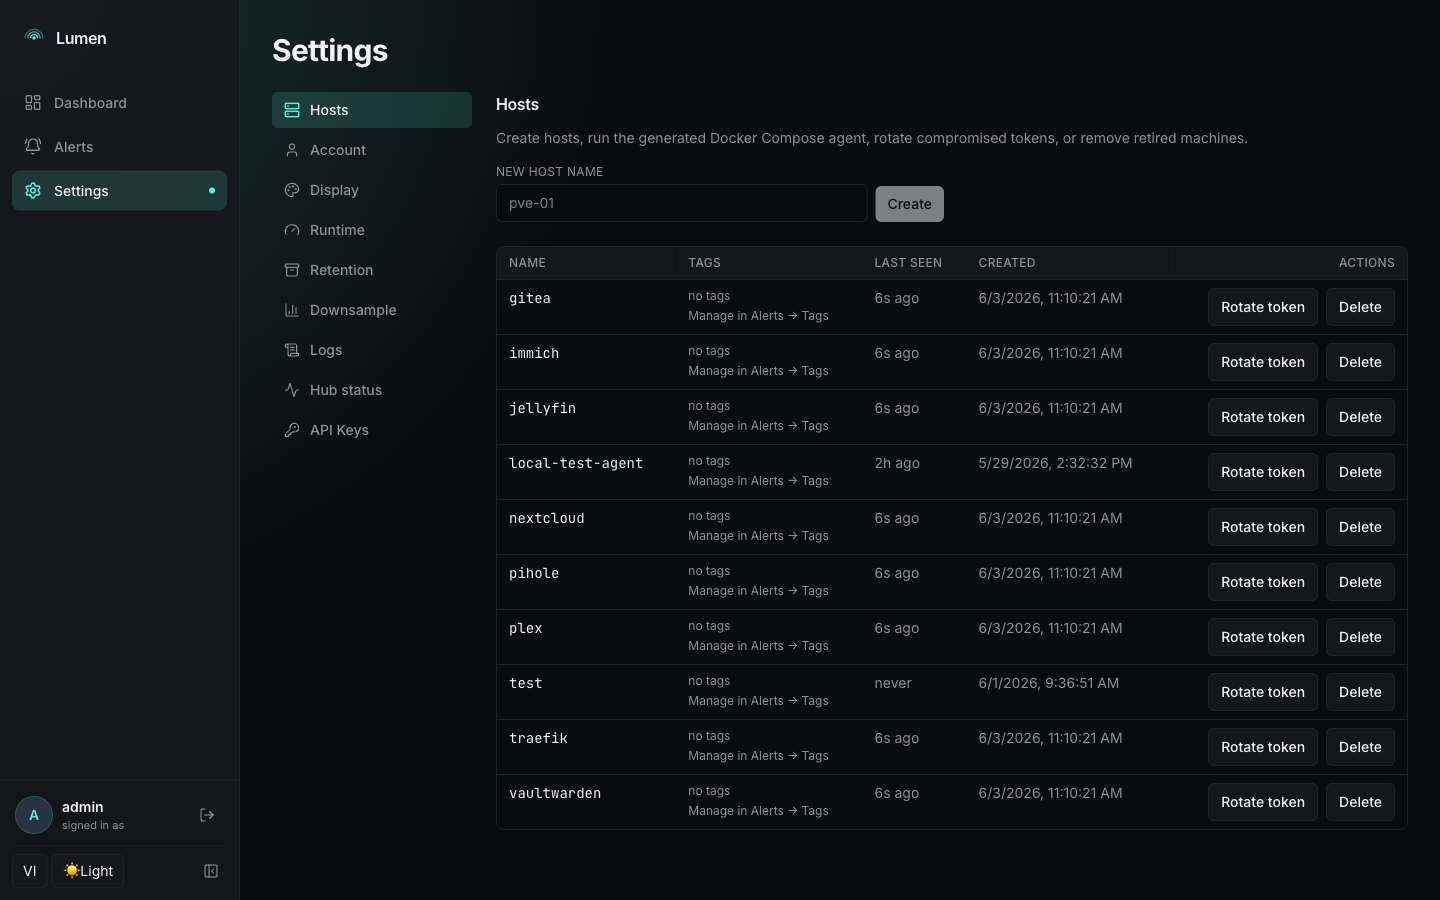1440x900 pixels.
Task: Switch to the Account settings tab
Action: click(372, 150)
